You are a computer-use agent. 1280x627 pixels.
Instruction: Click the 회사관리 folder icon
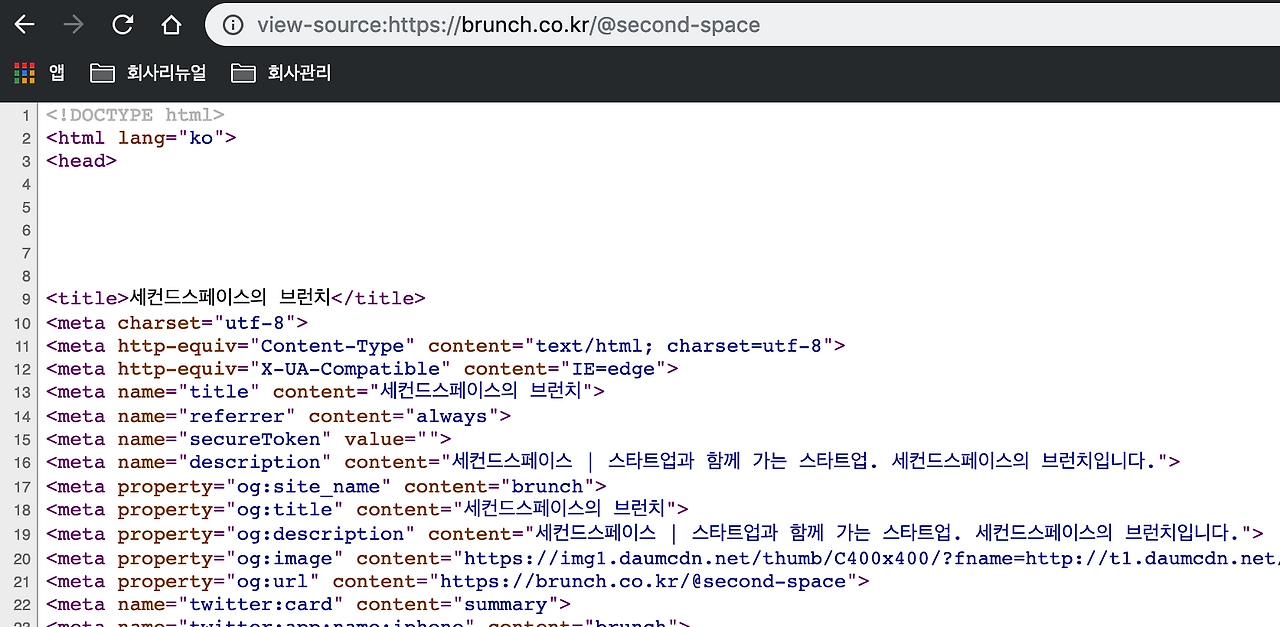243,72
